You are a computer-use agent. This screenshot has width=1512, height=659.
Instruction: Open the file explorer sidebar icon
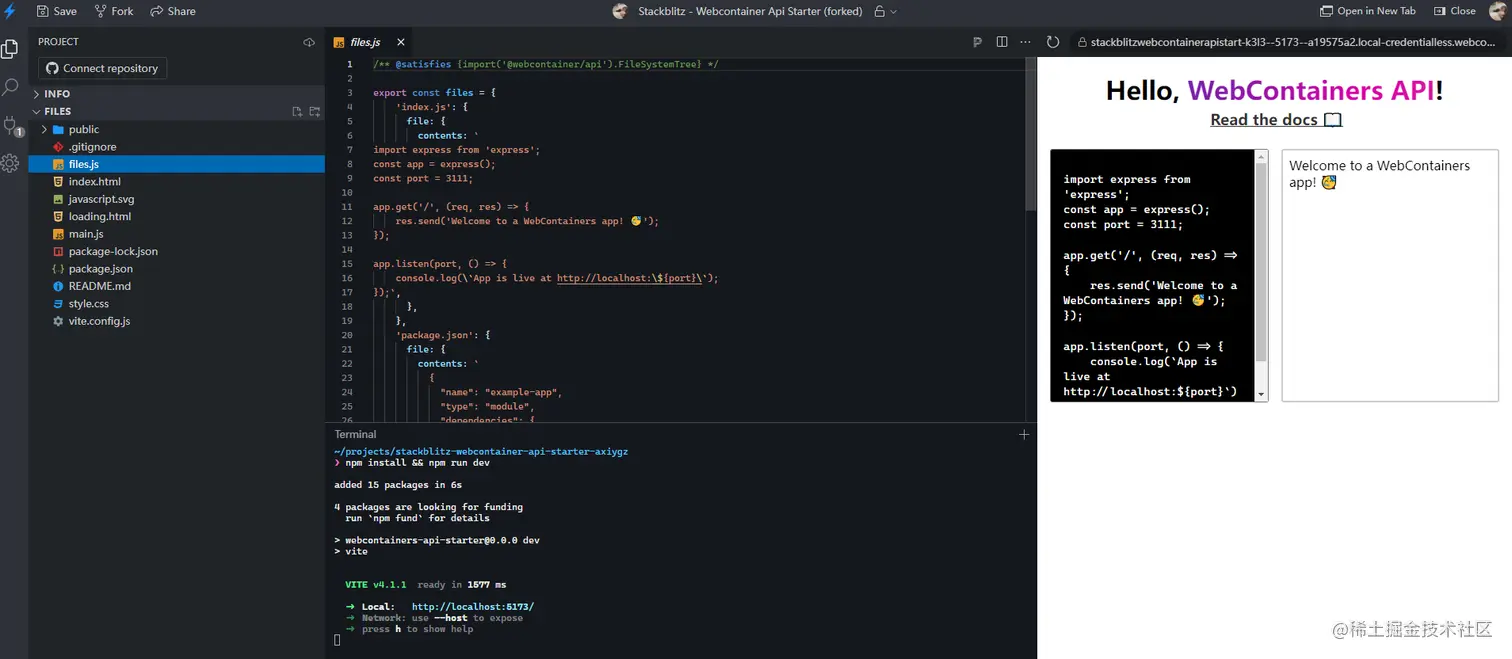click(10, 49)
